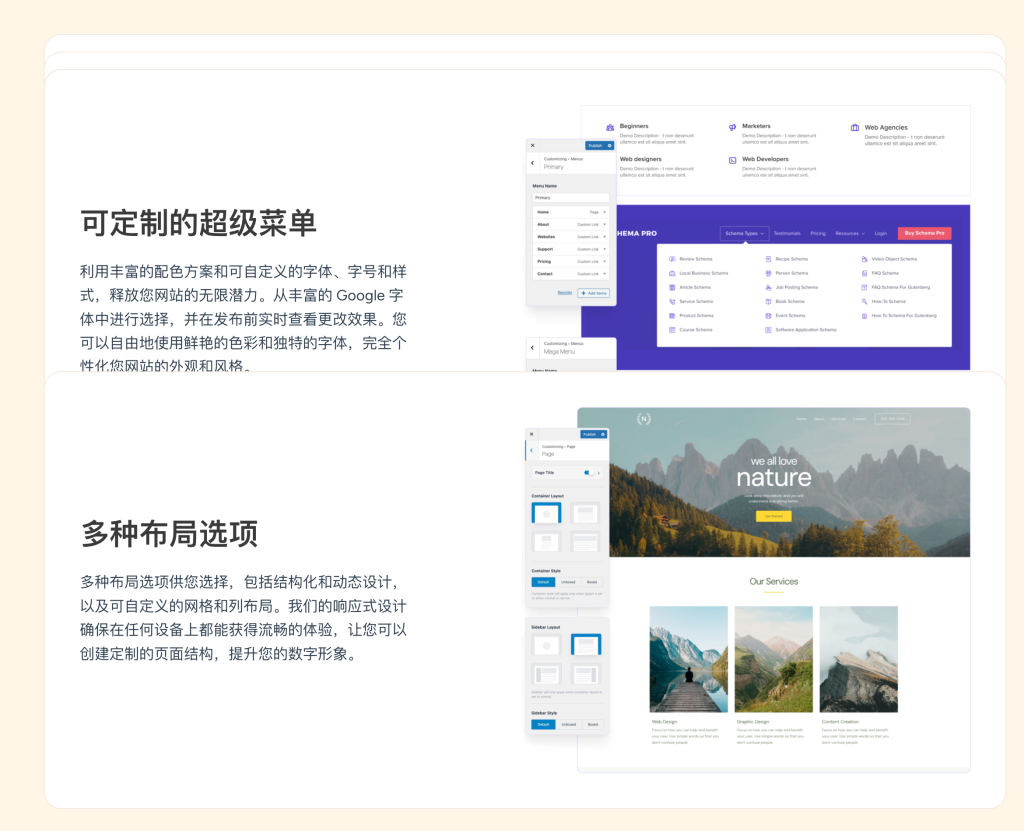Select the highlighted globe Container Layout option
The image size is (1024, 831).
pyautogui.click(x=547, y=514)
